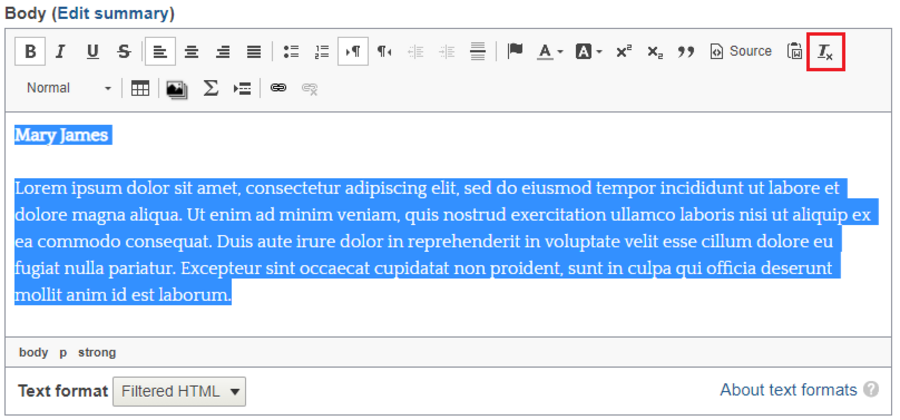
Task: Toggle Underline formatting
Action: [x=92, y=52]
